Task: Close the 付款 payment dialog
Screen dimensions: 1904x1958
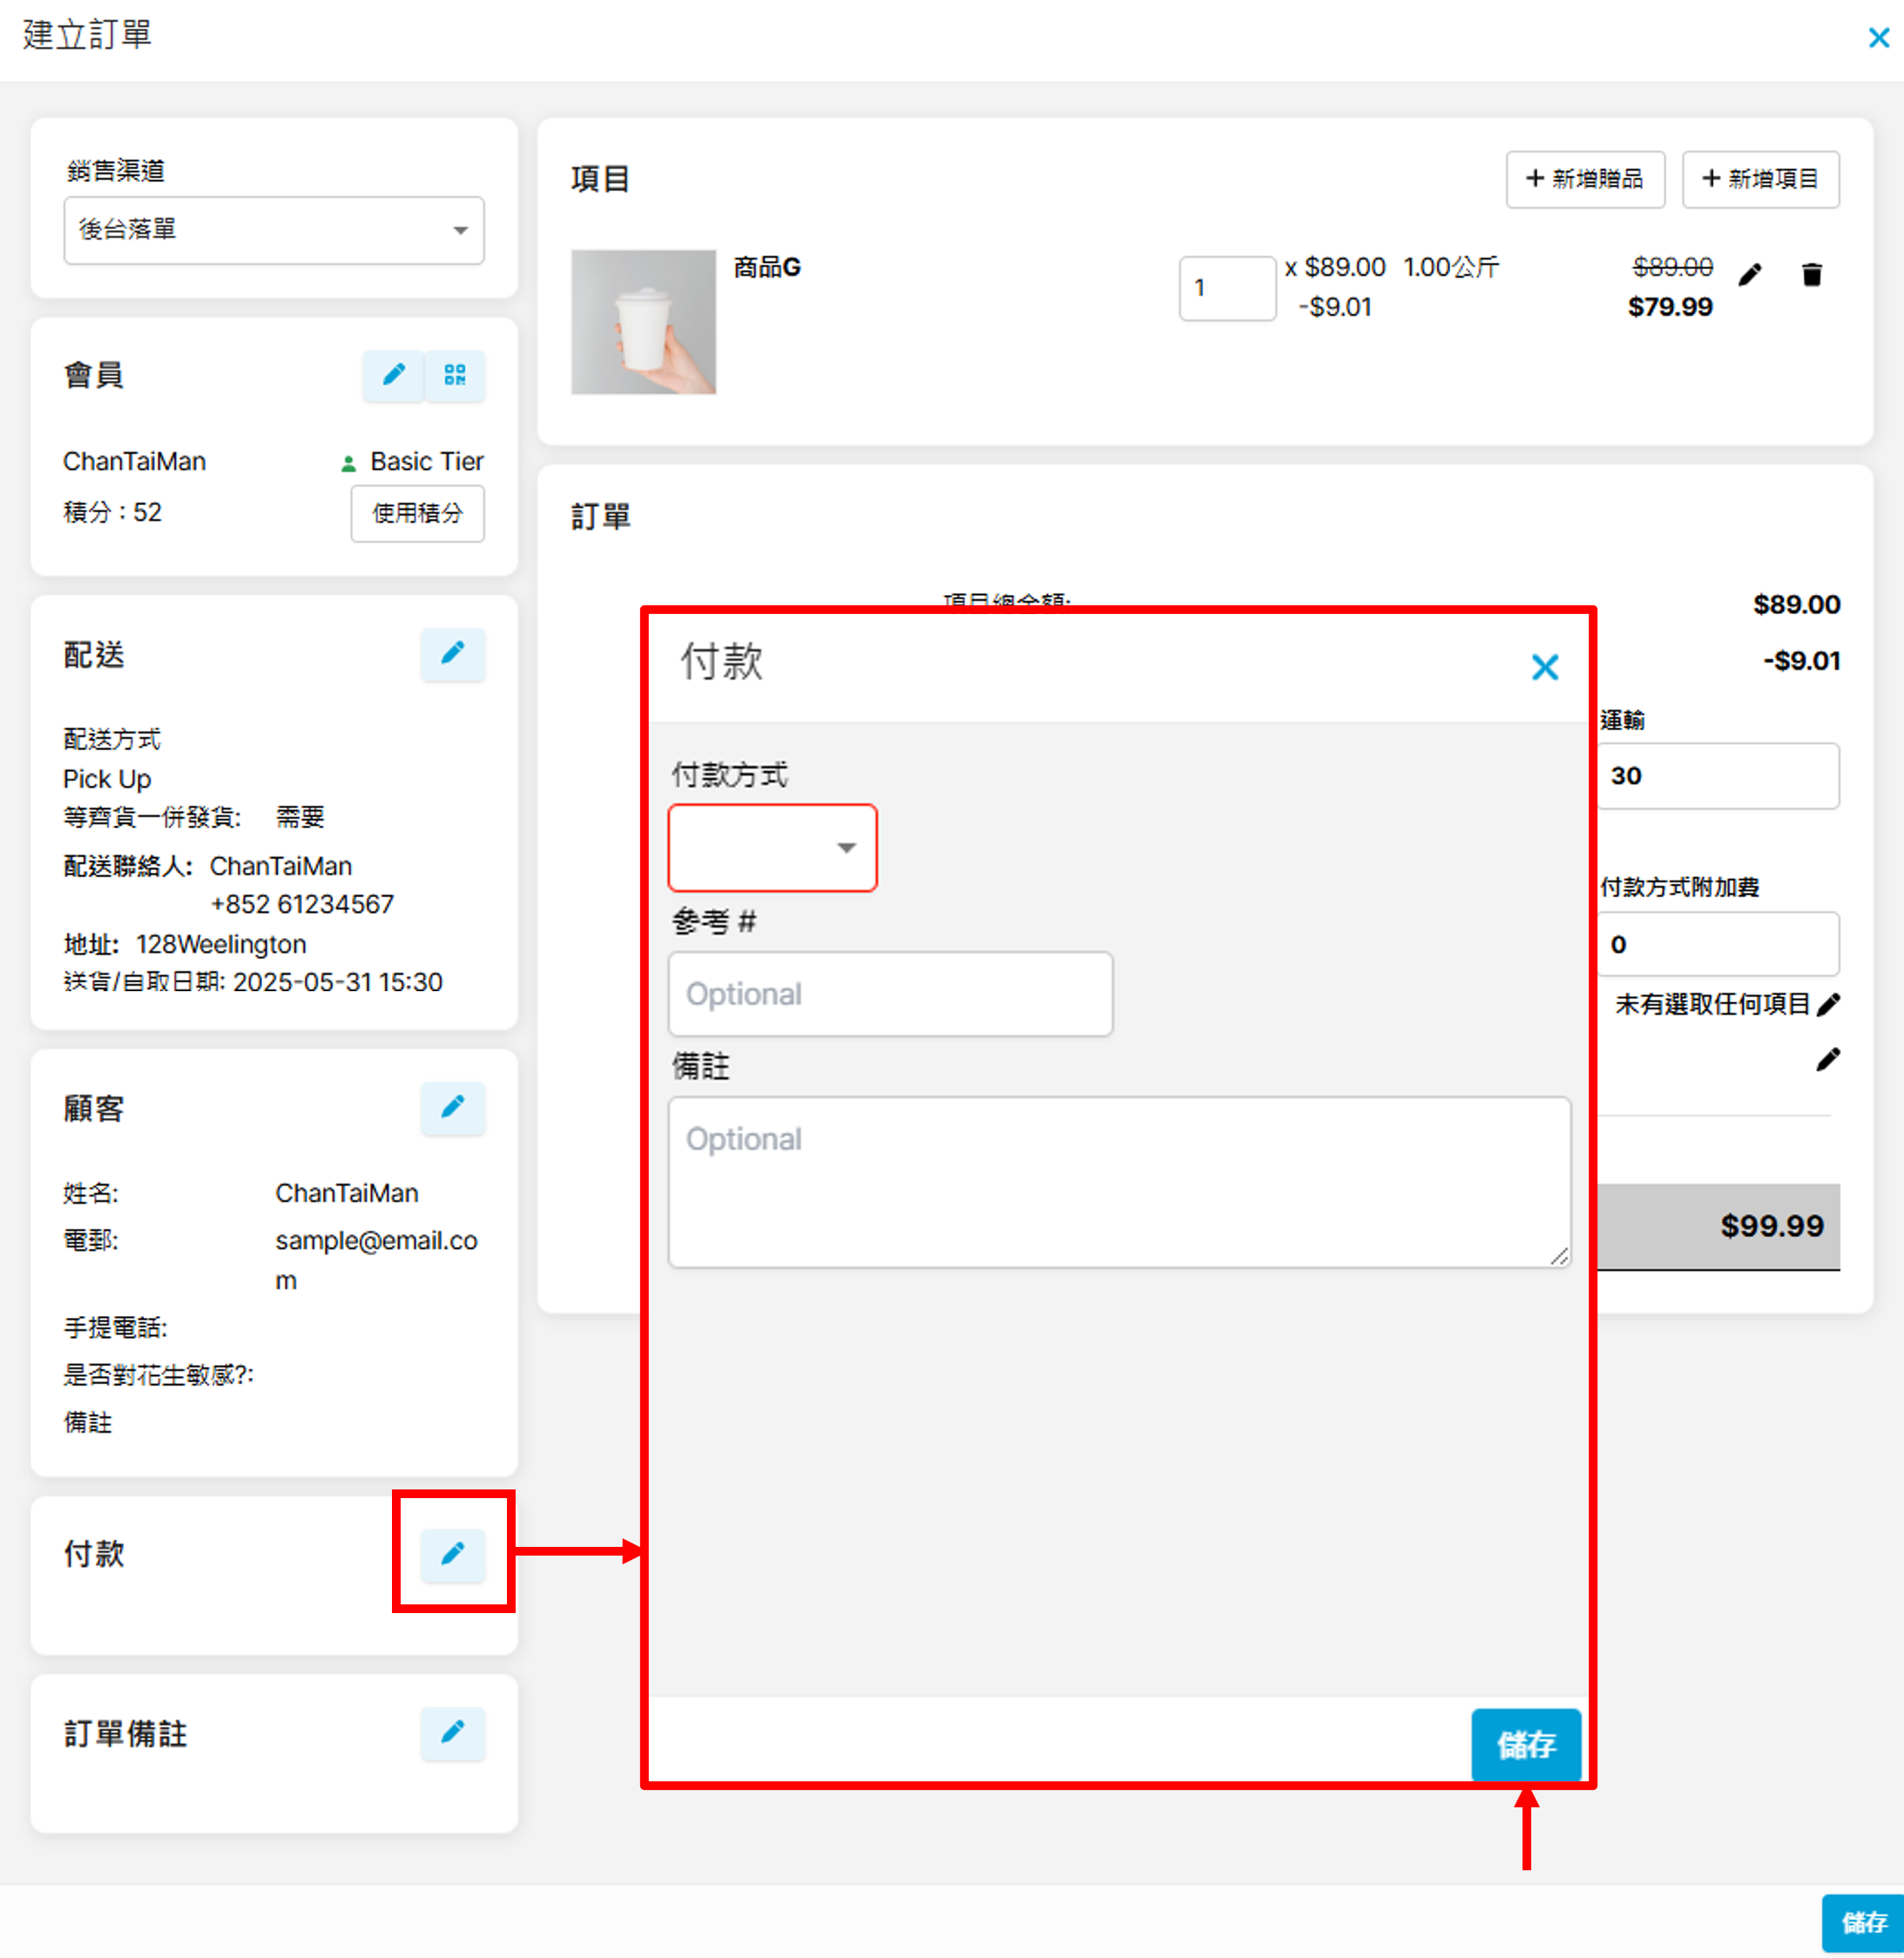Action: coord(1544,667)
